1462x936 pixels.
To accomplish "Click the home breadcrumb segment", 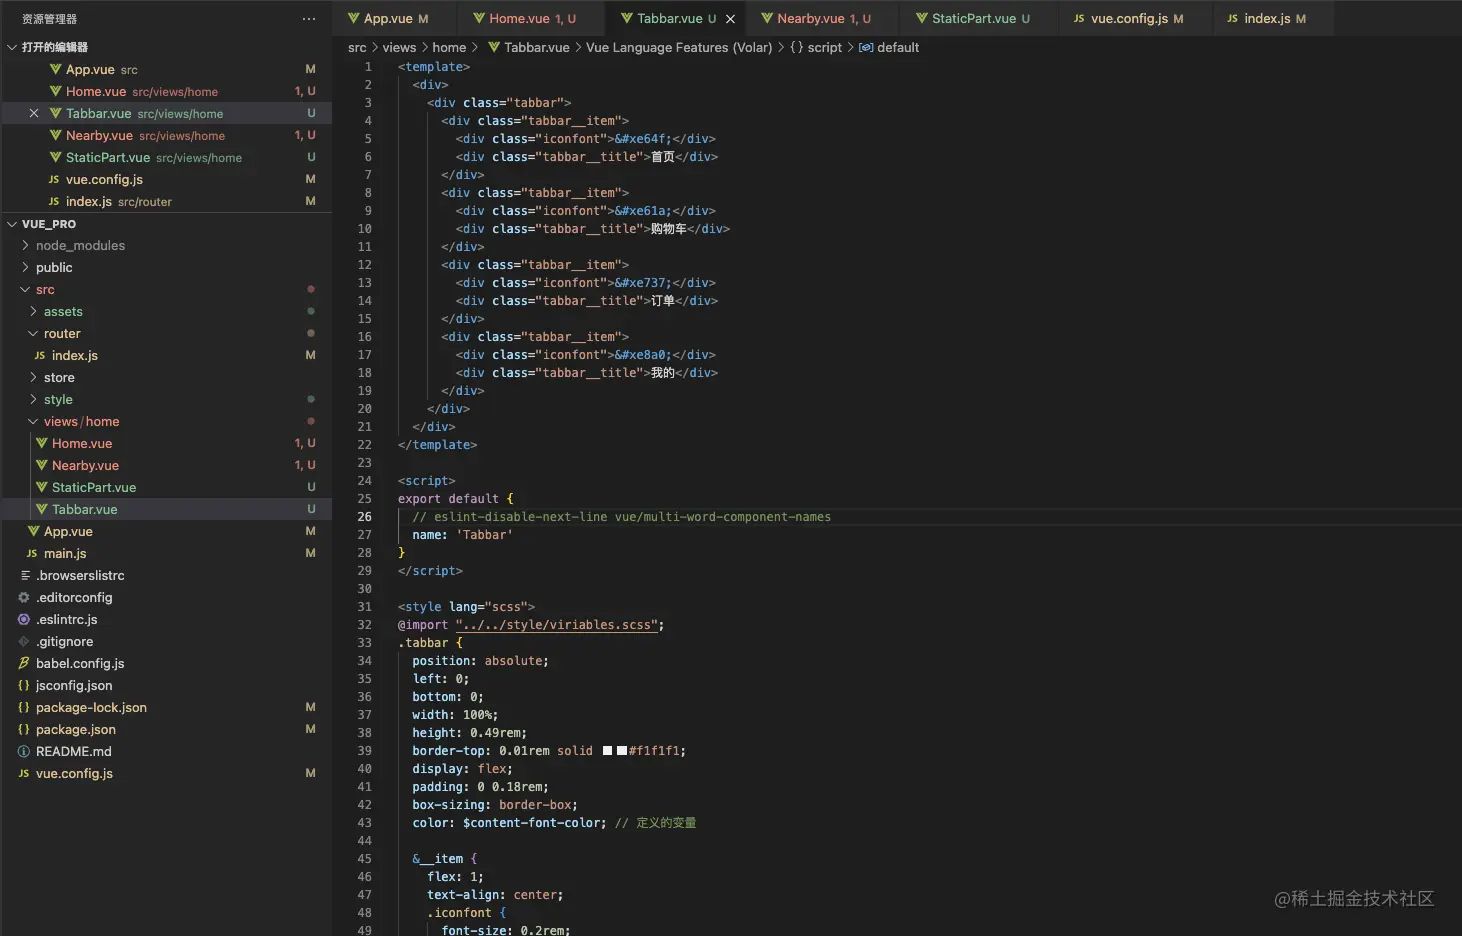I will coord(449,47).
